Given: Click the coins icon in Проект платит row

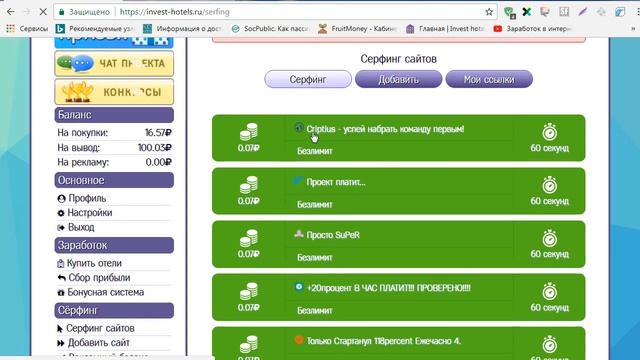Looking at the screenshot, I should pos(249,185).
